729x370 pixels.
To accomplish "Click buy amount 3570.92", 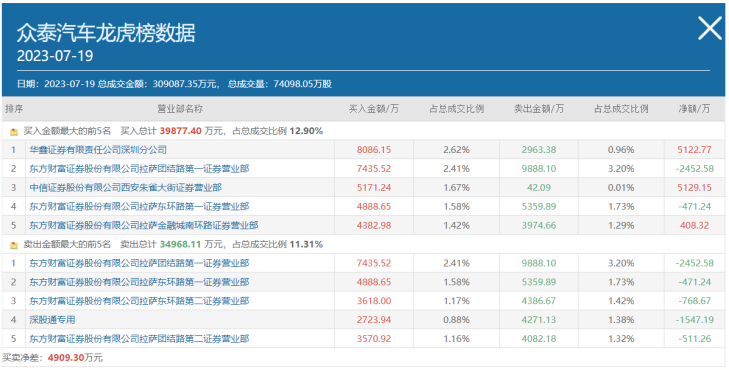I will [x=374, y=339].
